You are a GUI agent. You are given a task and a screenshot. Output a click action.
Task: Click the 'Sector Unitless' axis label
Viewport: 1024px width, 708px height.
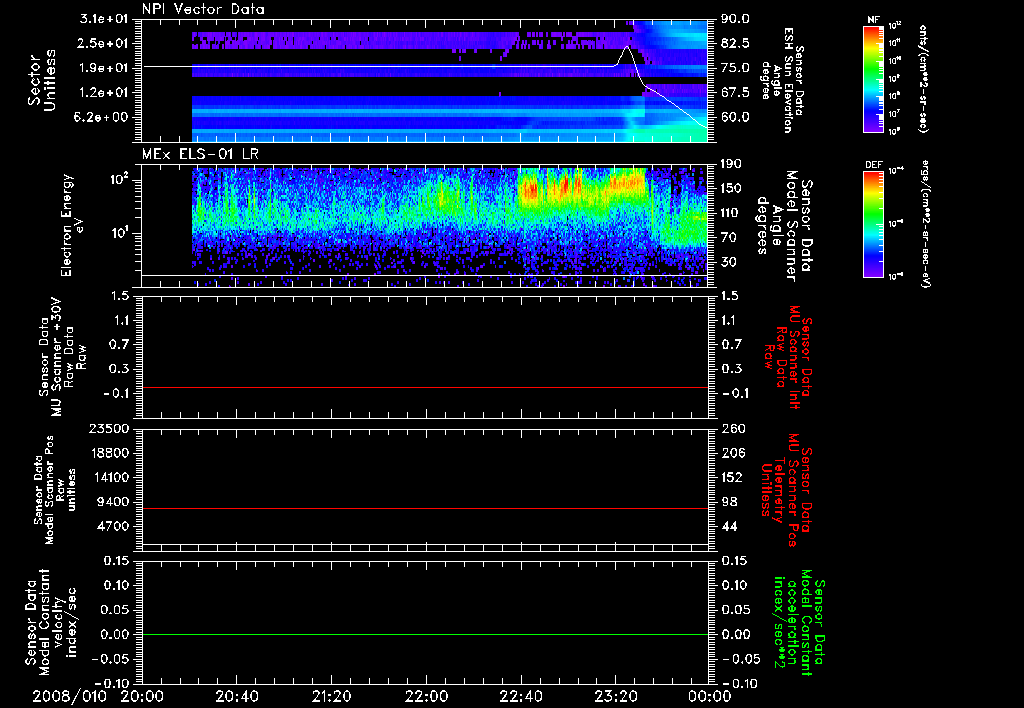click(x=42, y=80)
